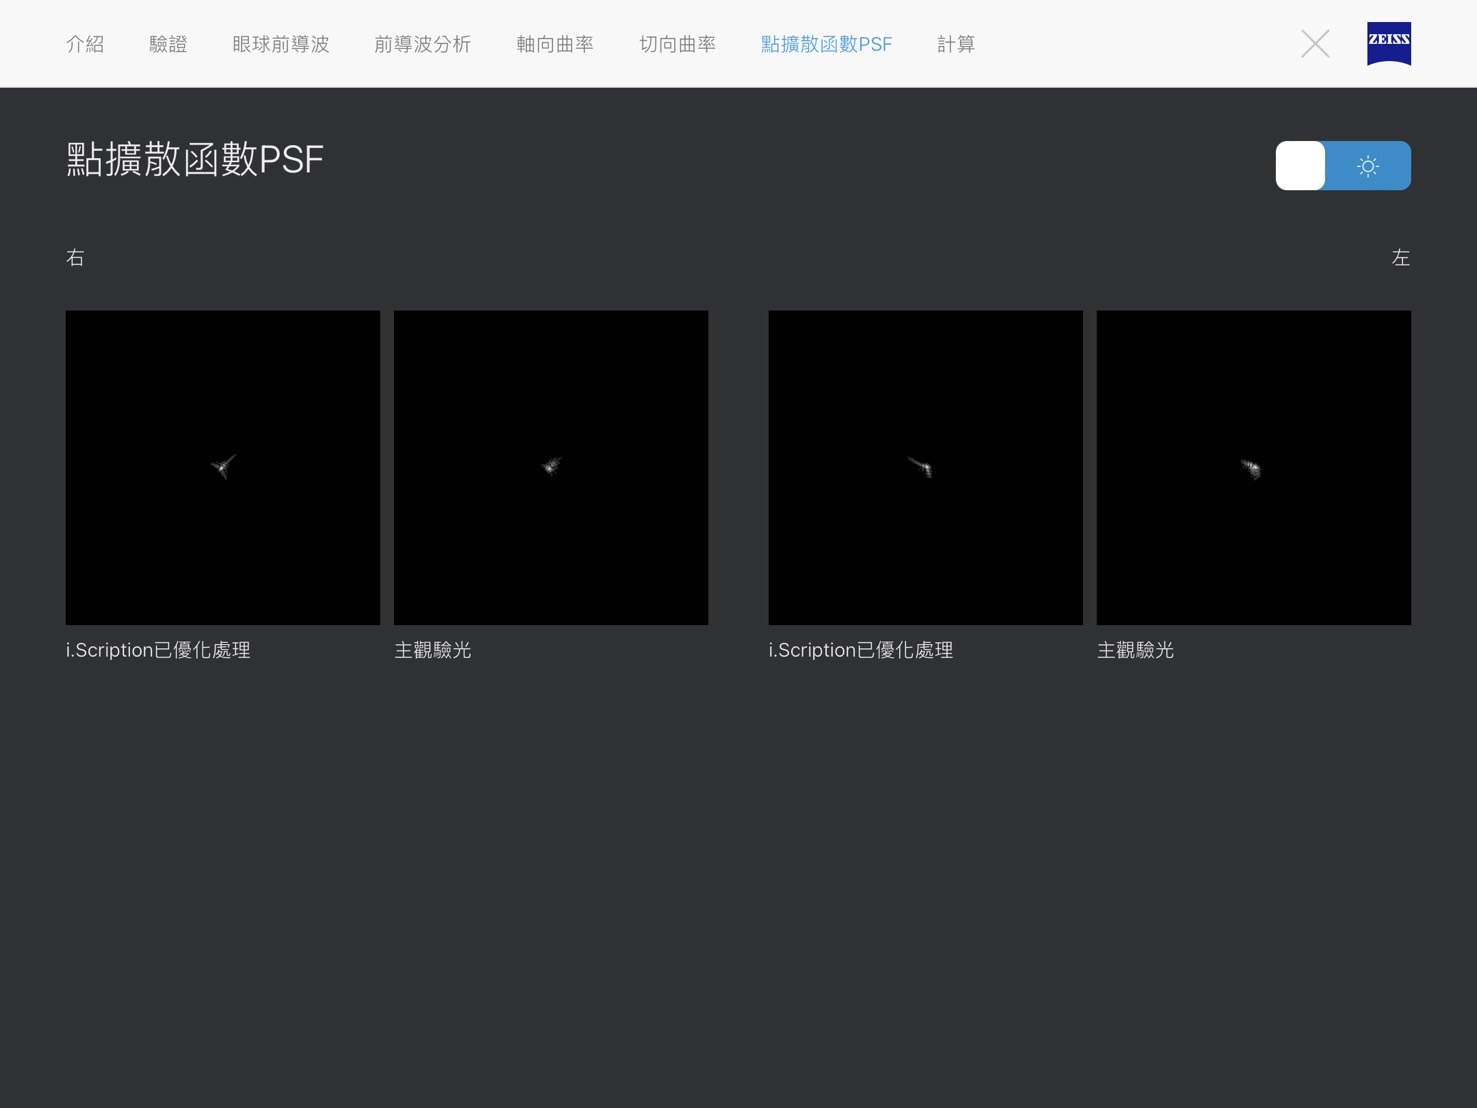Click the 點擴散函數PSF page heading
Image resolution: width=1477 pixels, height=1108 pixels.
click(x=195, y=160)
